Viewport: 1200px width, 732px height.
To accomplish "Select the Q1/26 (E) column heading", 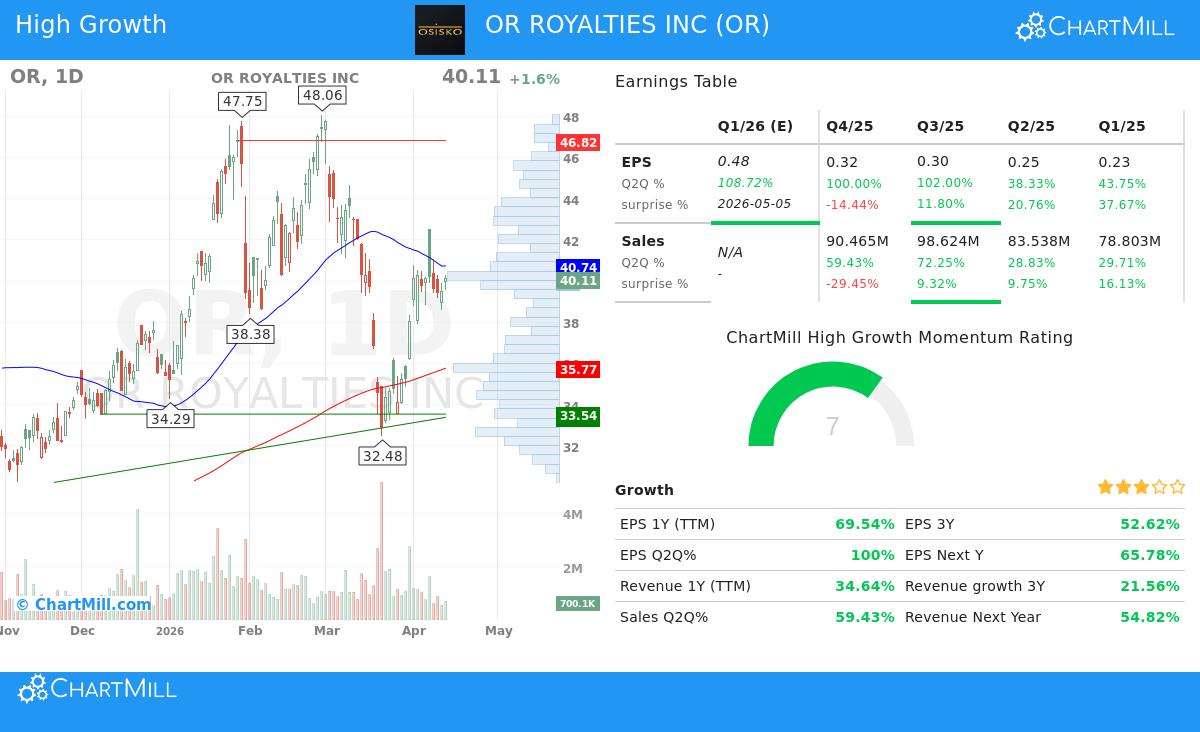I will 753,126.
